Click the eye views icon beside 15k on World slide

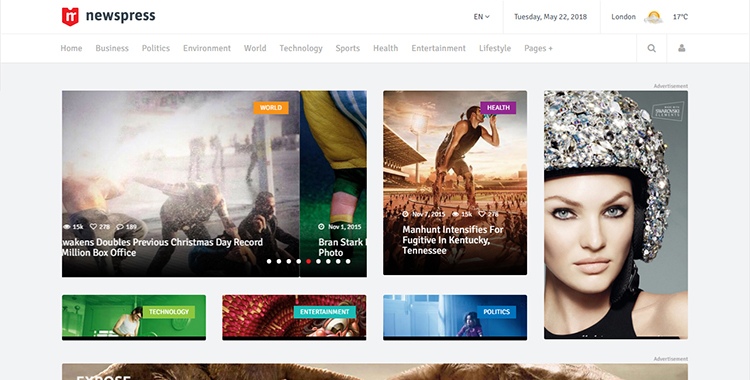[x=66, y=227]
